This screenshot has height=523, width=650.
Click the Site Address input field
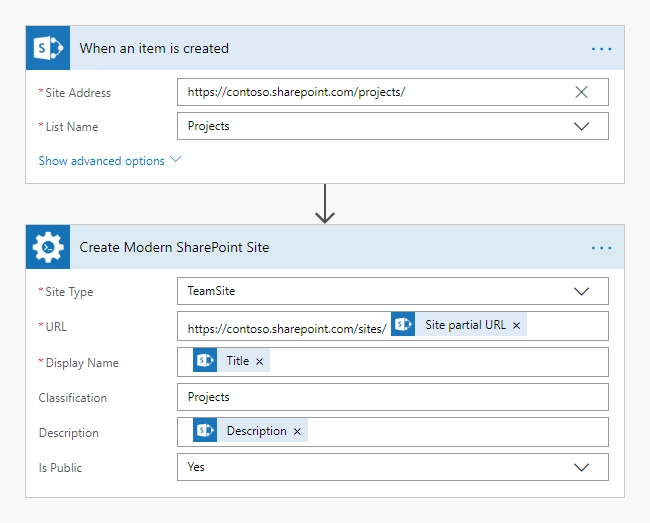[393, 92]
